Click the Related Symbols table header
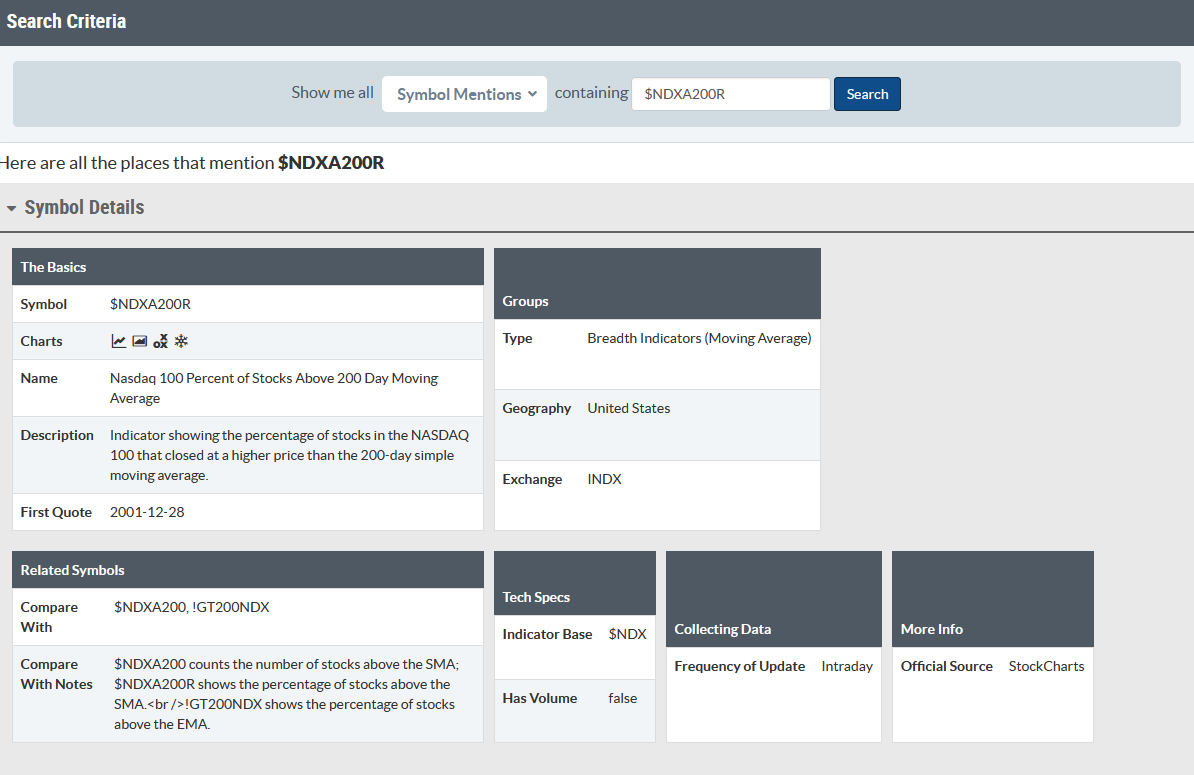 click(247, 569)
